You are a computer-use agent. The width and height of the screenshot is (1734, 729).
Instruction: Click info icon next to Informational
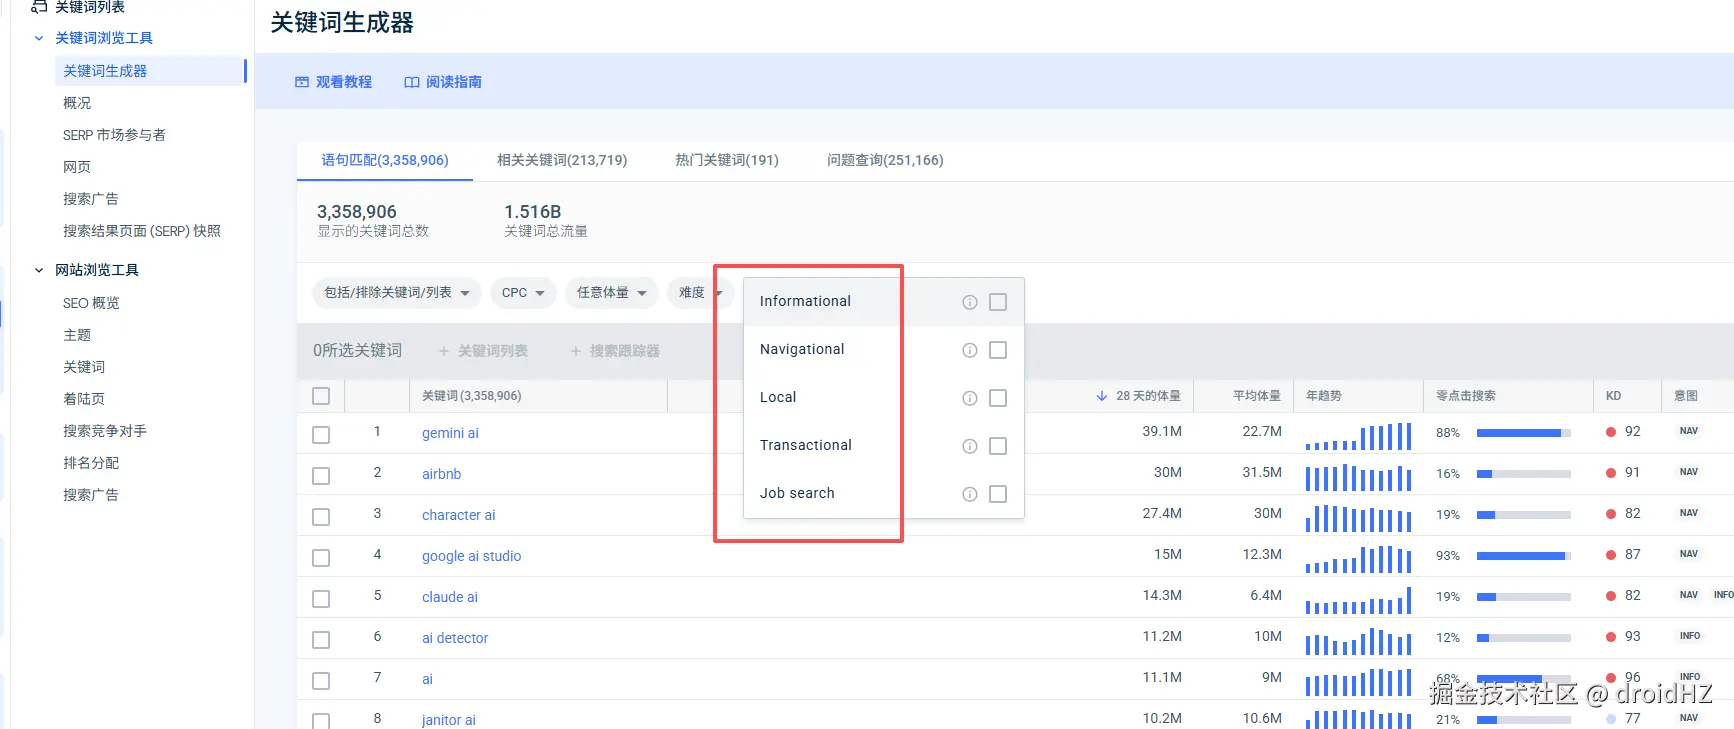click(x=970, y=302)
